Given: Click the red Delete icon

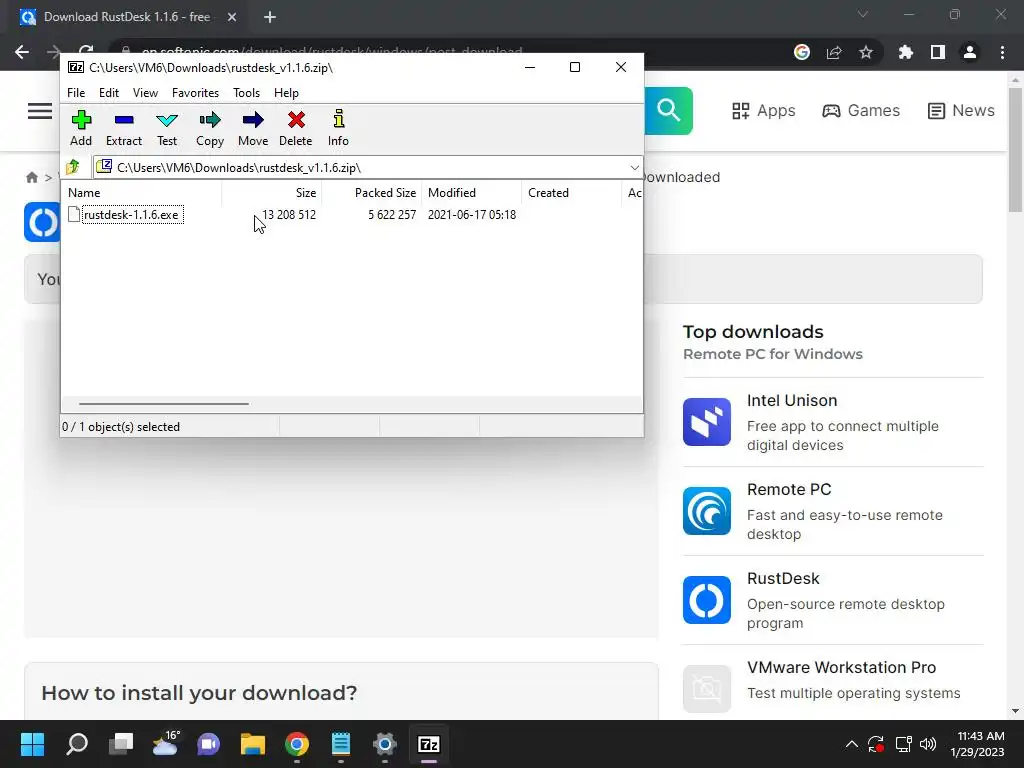Looking at the screenshot, I should [x=296, y=128].
